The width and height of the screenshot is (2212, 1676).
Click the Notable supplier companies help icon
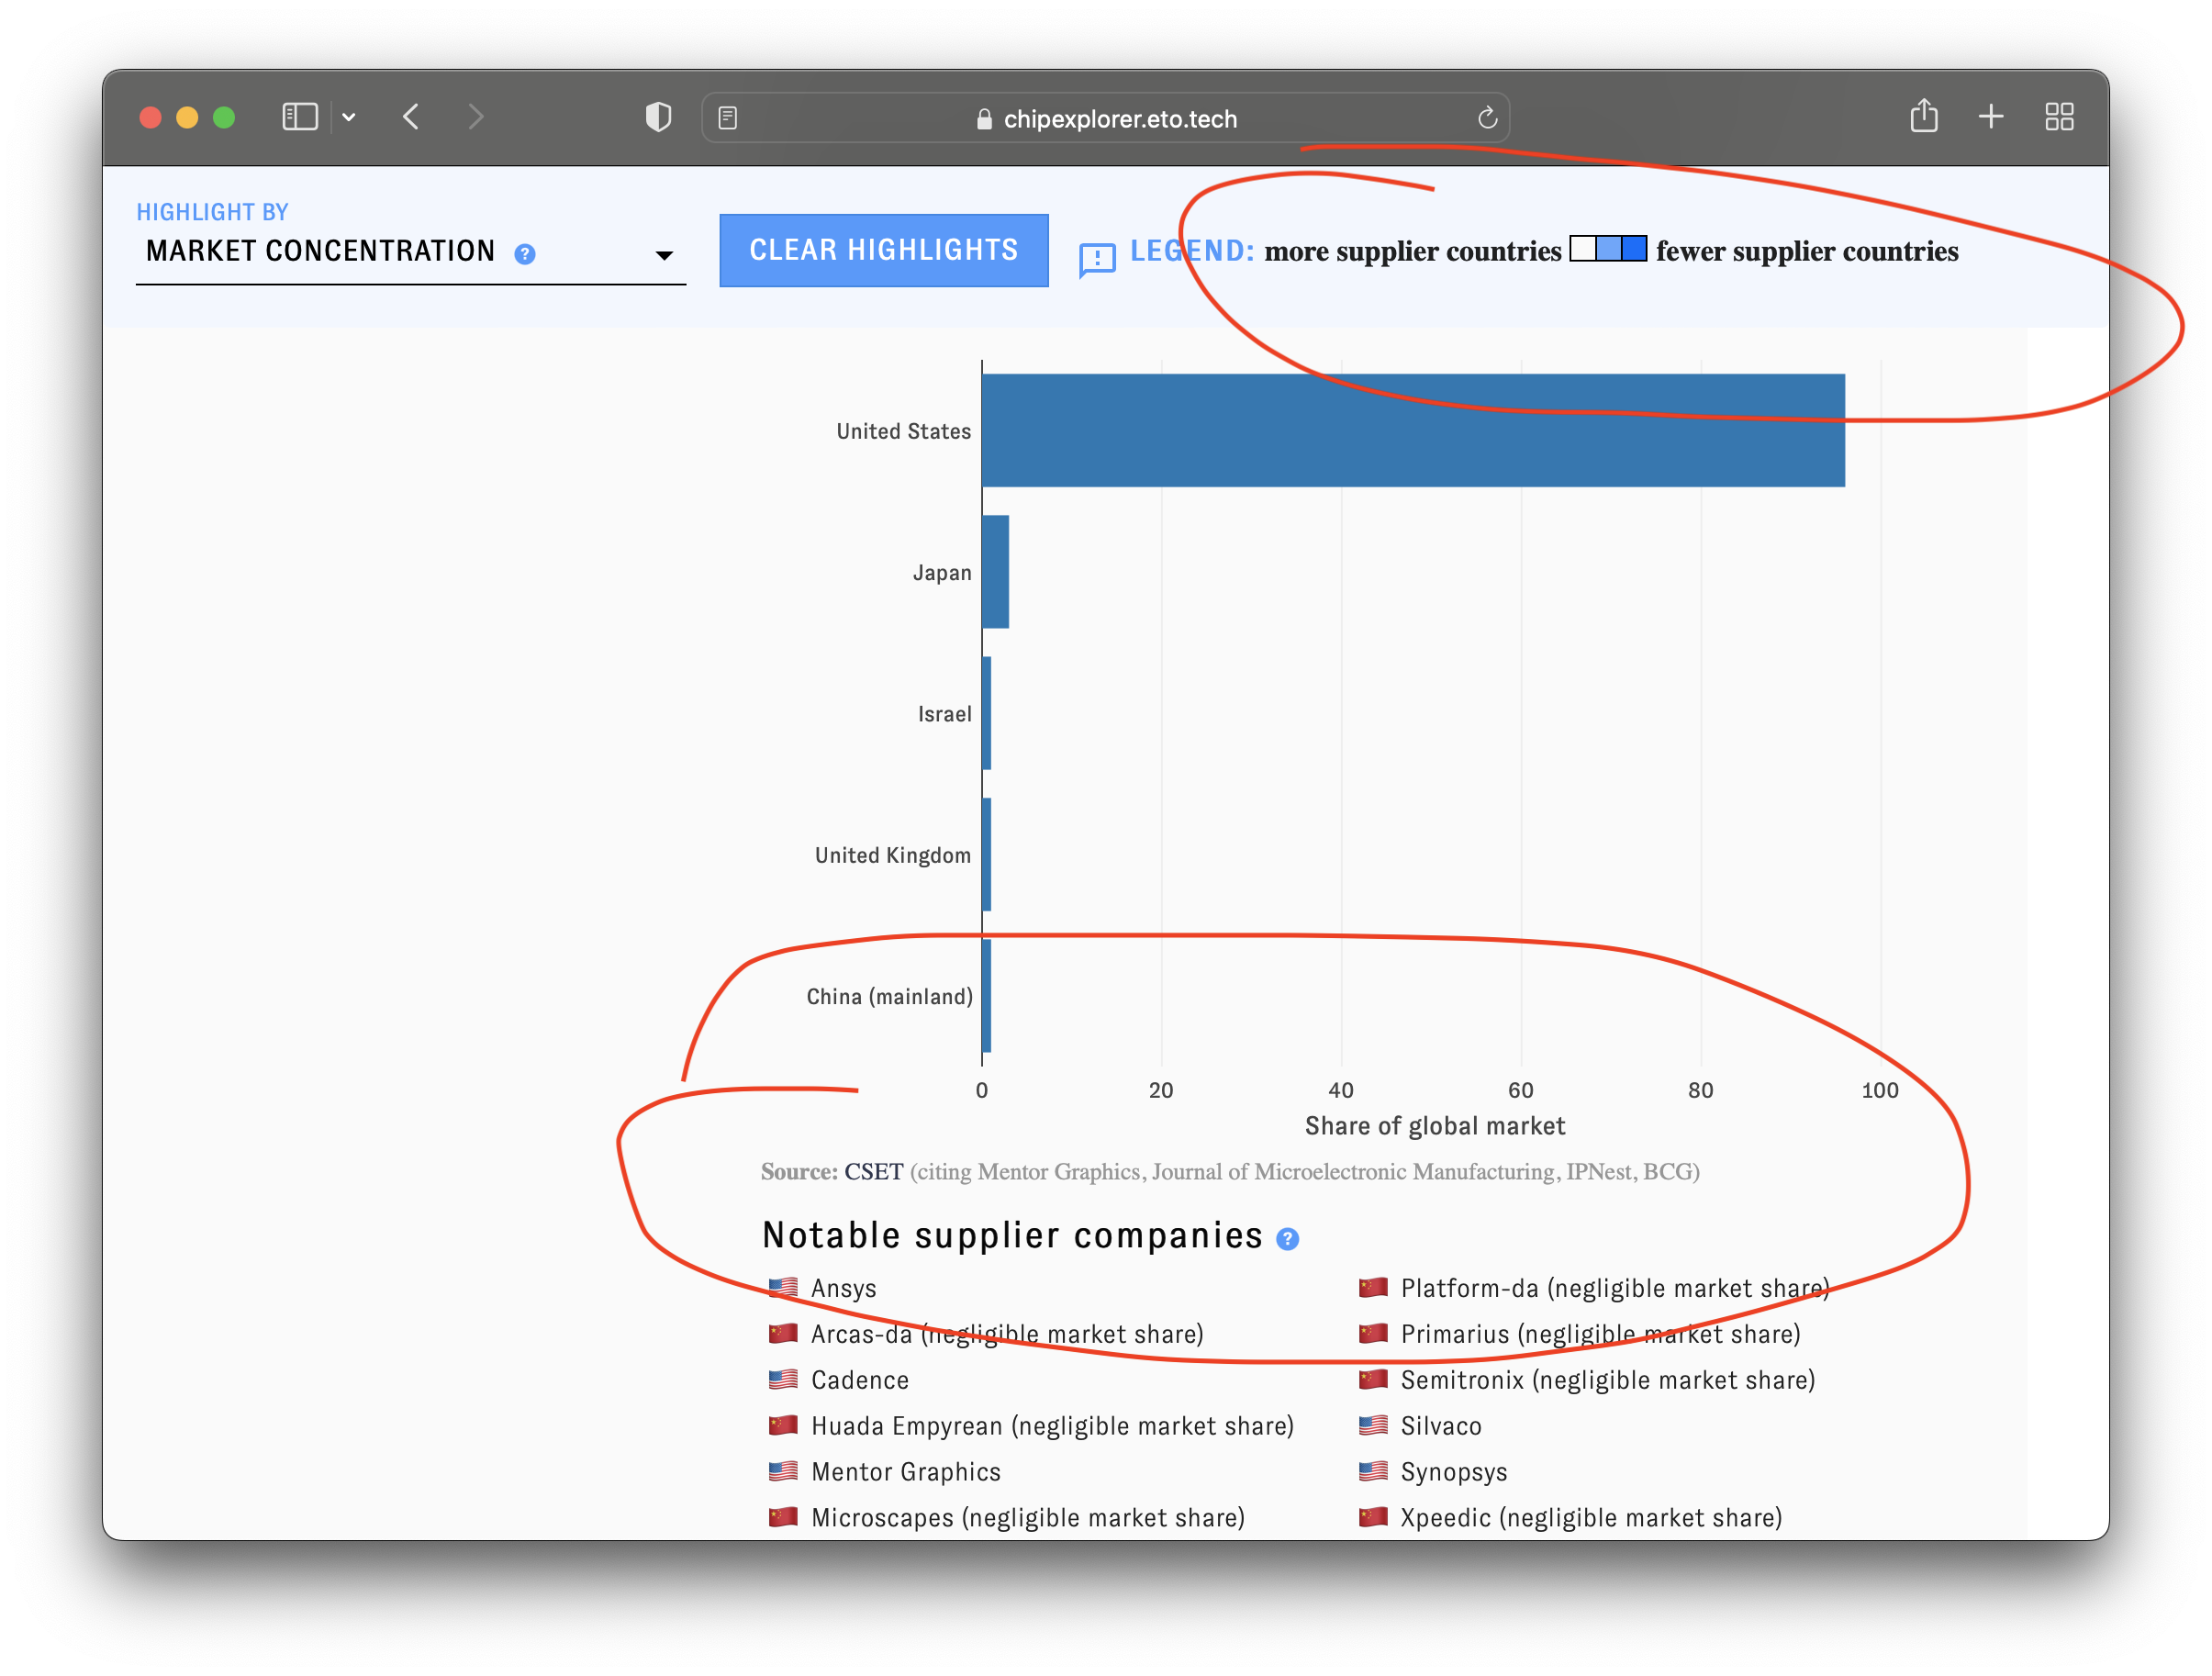click(1289, 1238)
